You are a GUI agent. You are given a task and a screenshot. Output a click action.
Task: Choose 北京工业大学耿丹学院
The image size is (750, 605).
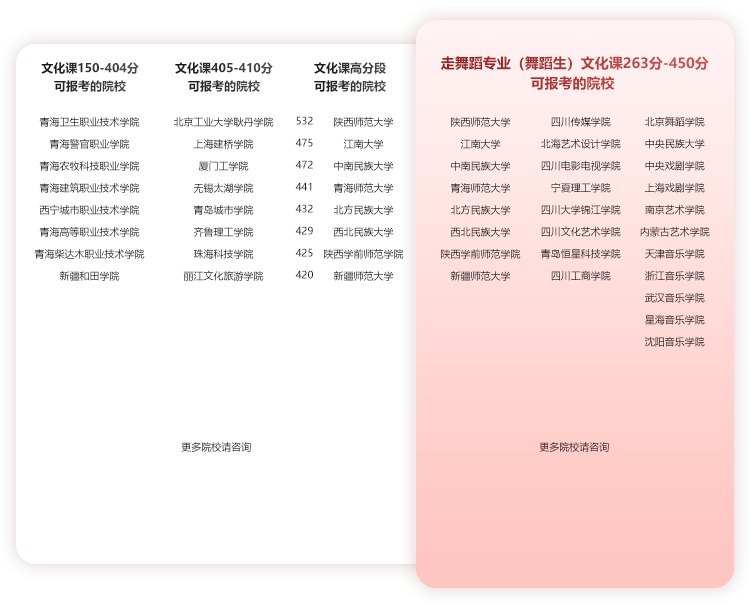[223, 122]
